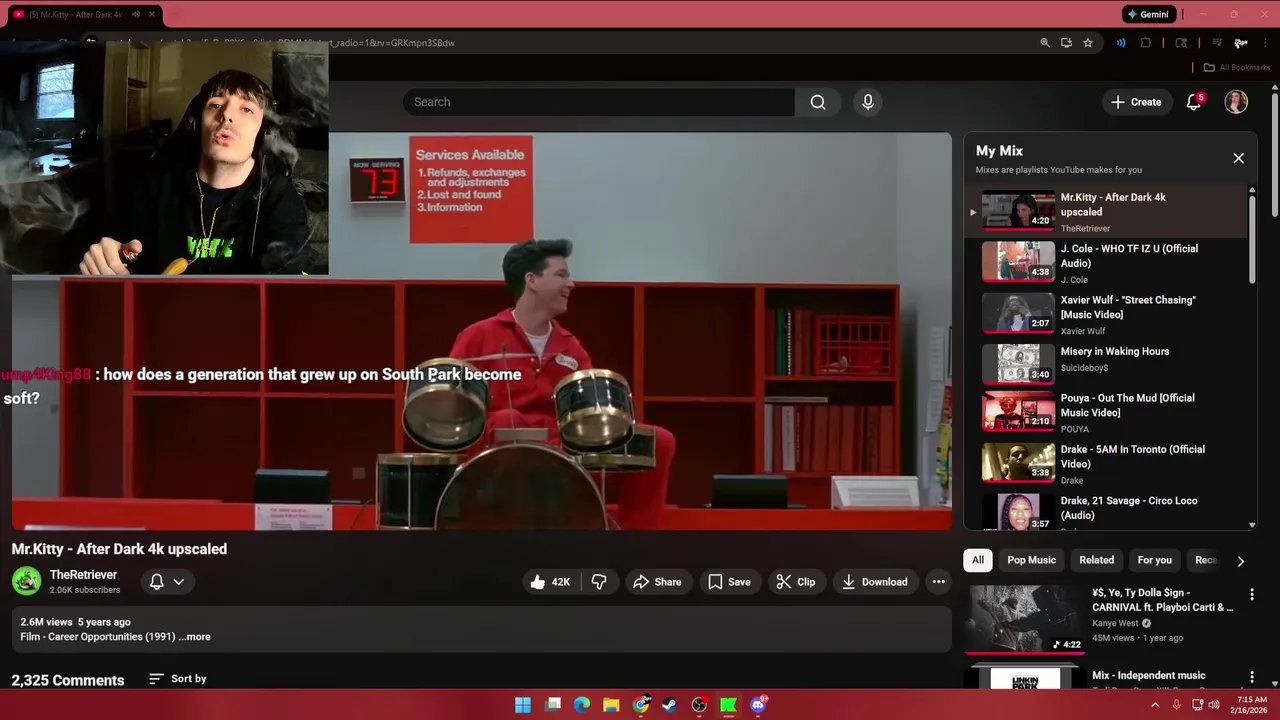Play Pouya Out The Mud from mix
Screen dimensions: 1280x720
pyautogui.click(x=1107, y=412)
